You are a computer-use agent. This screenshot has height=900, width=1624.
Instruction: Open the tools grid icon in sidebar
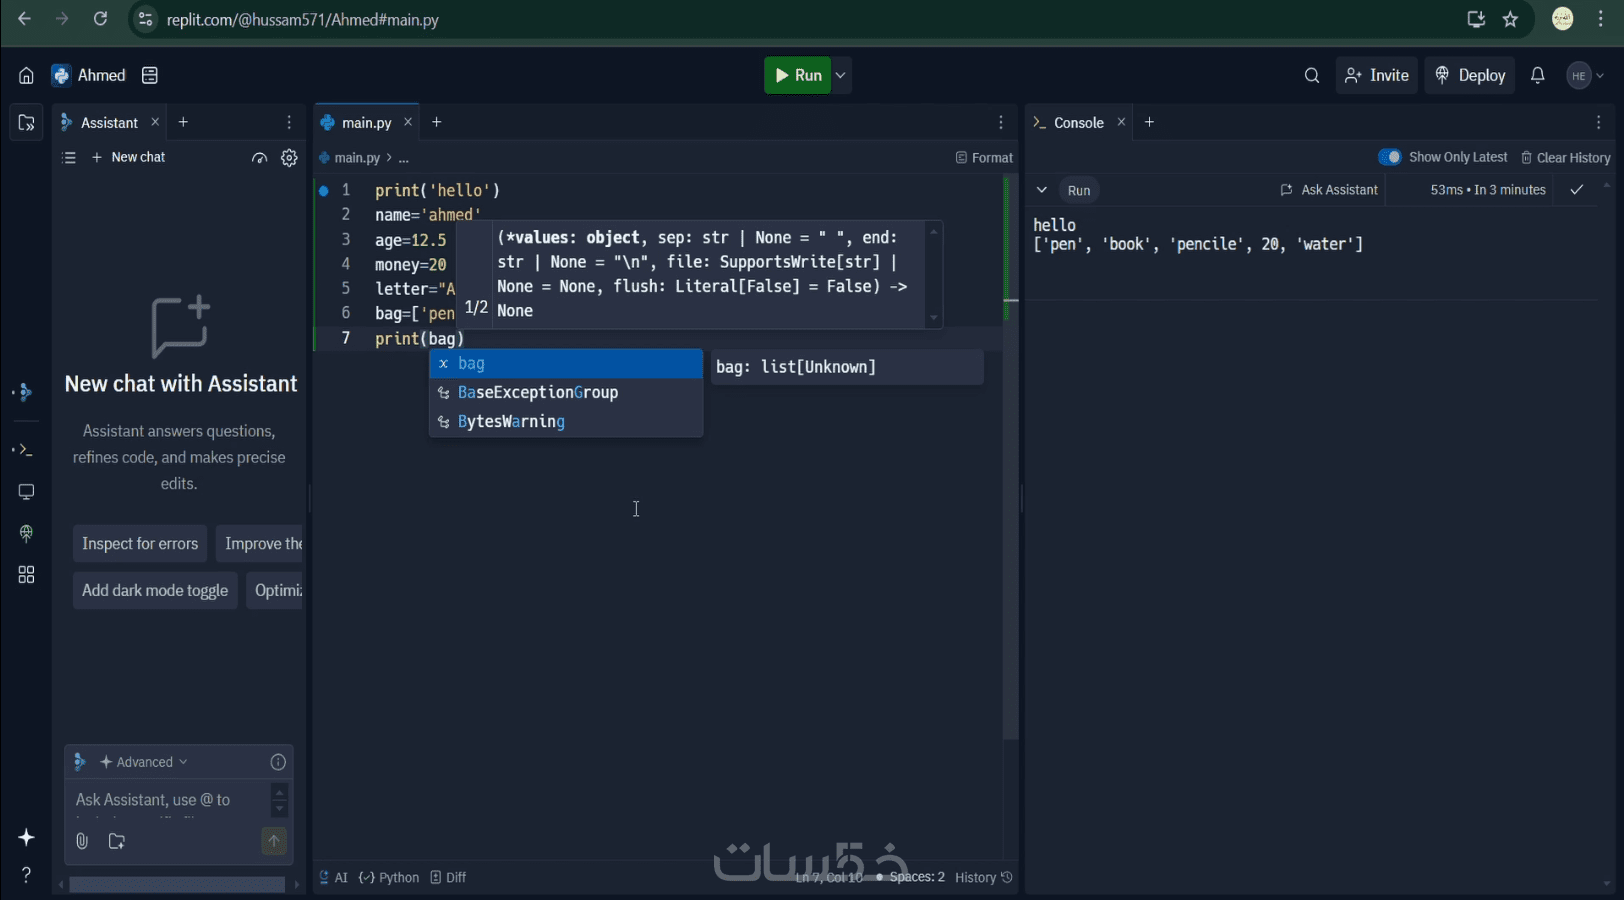coord(26,575)
